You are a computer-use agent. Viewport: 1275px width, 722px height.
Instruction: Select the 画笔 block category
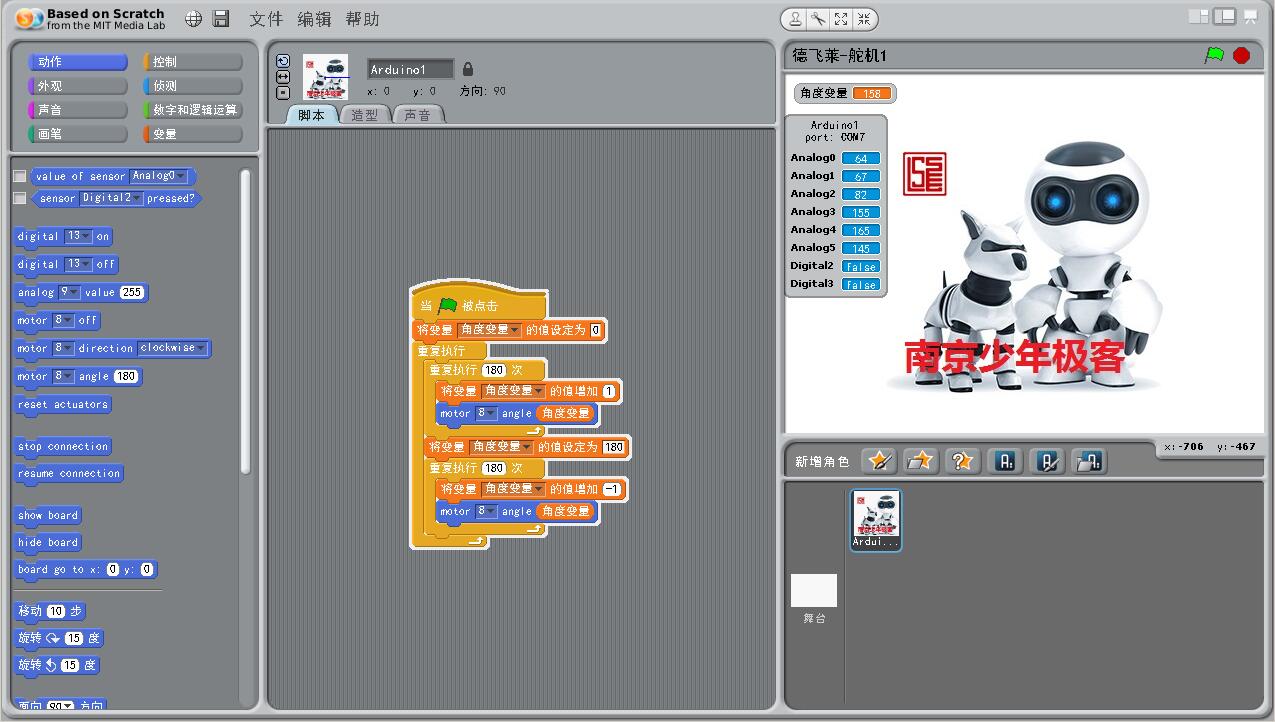[x=79, y=134]
